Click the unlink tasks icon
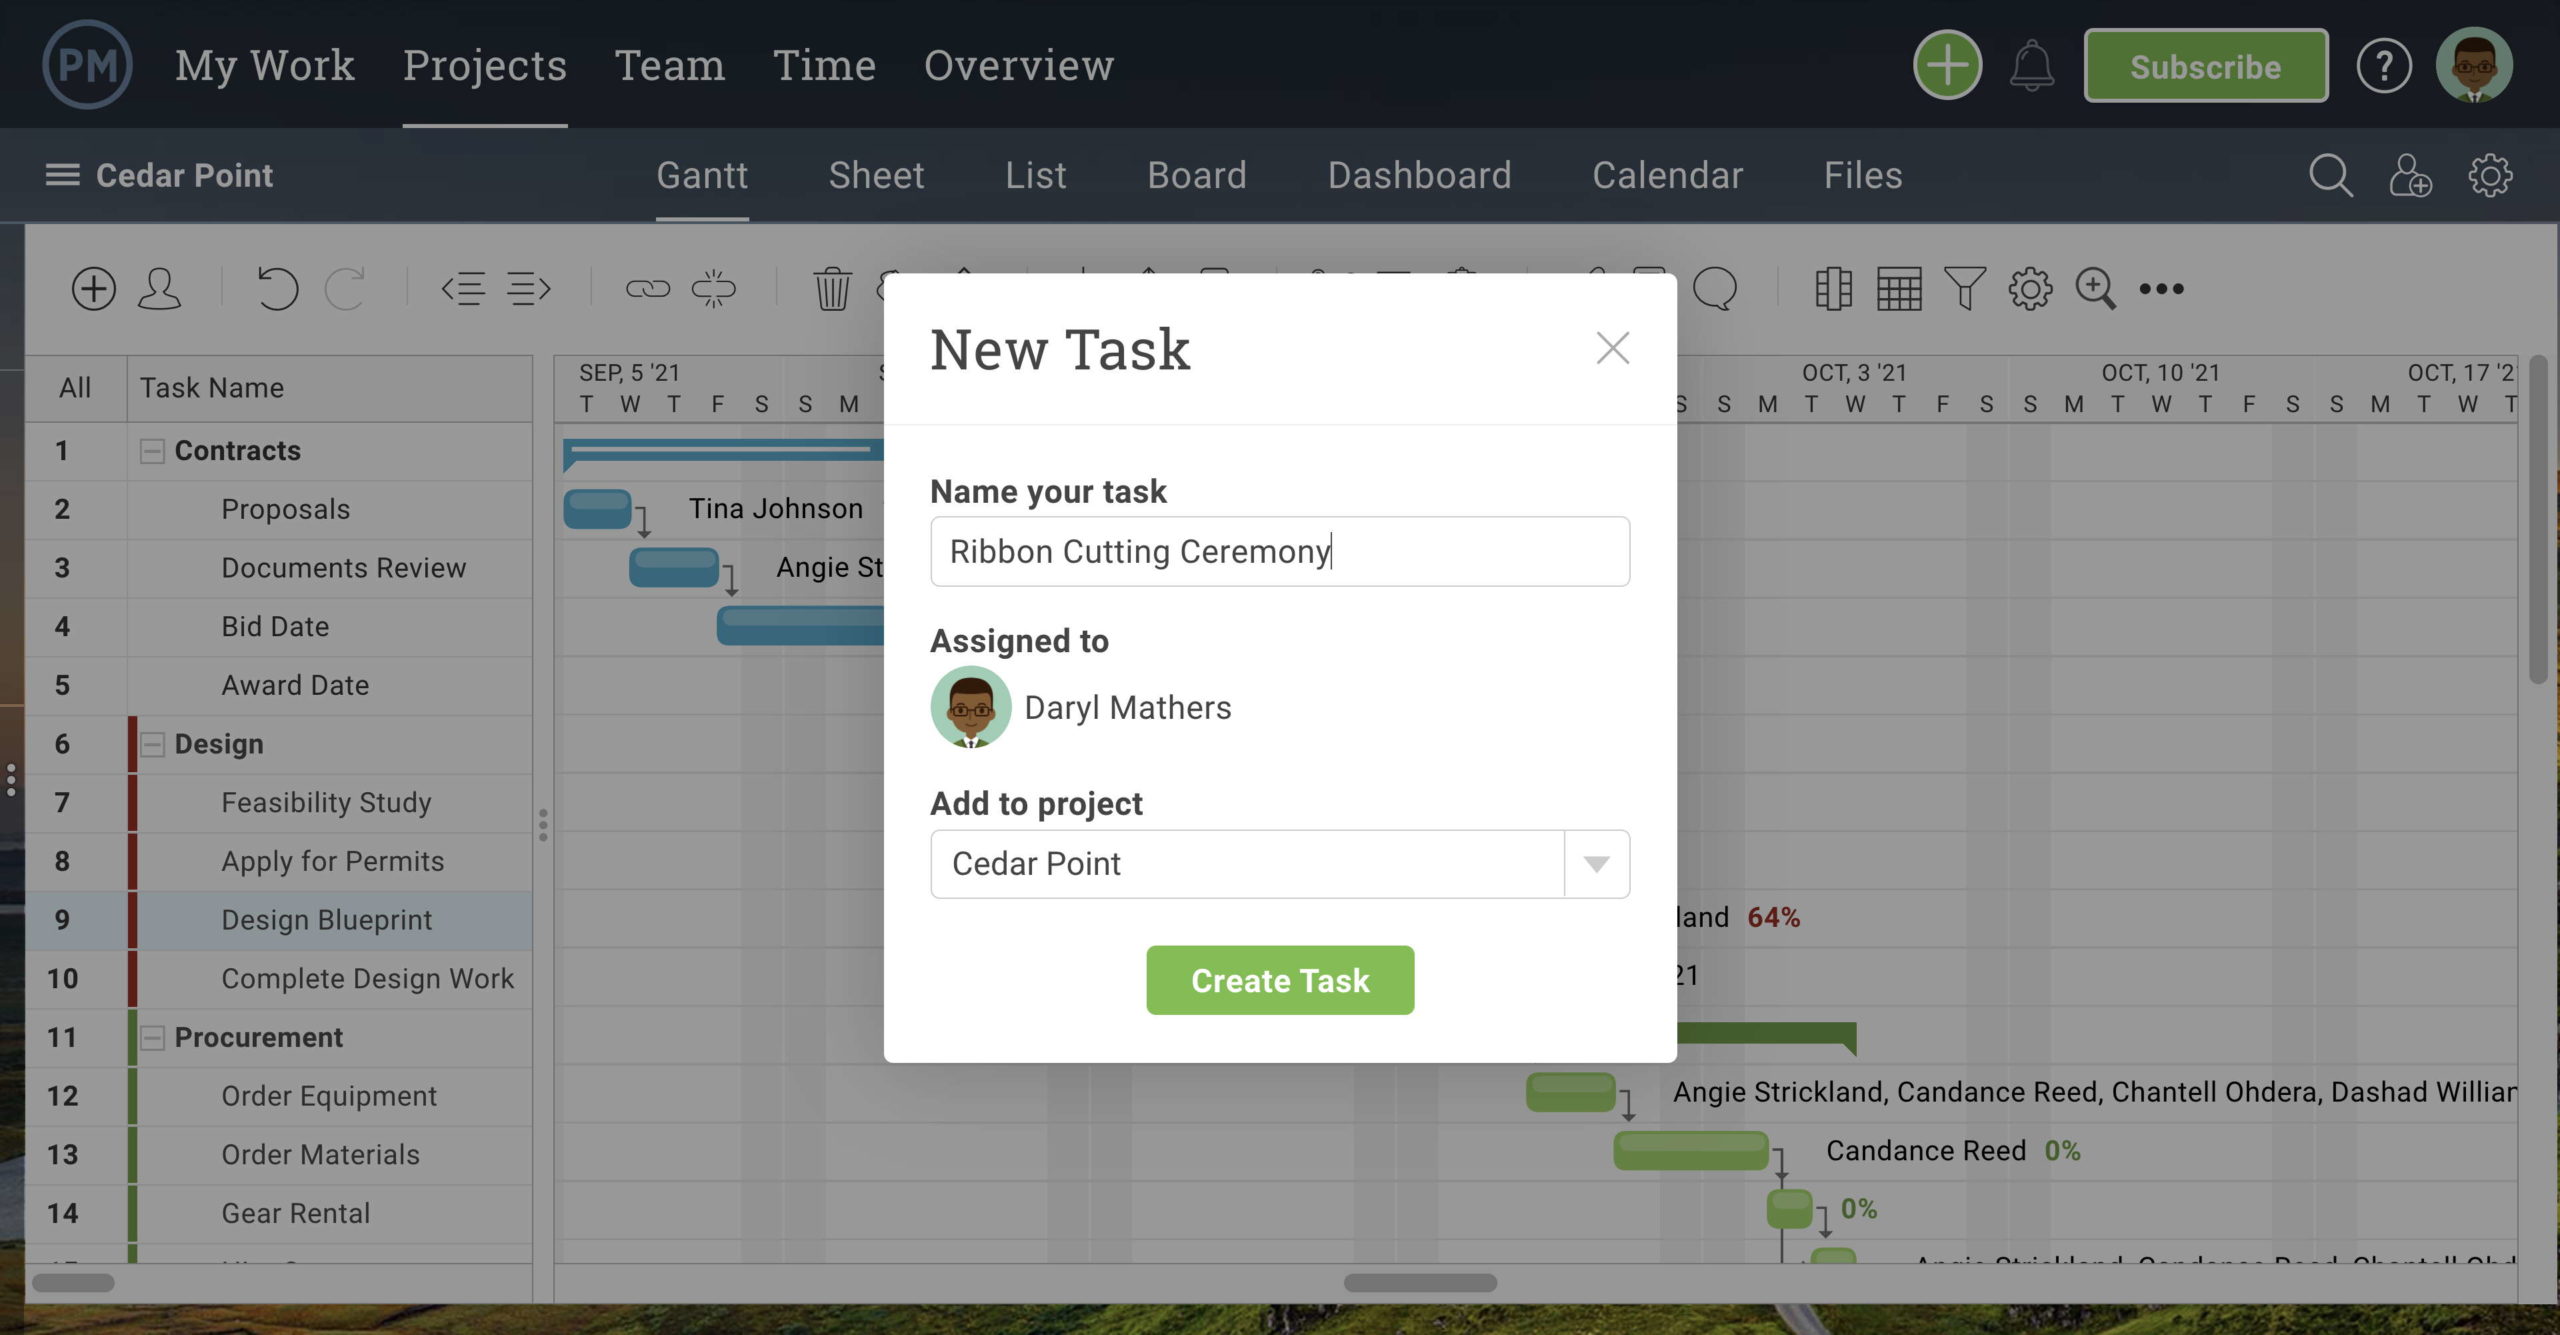2560x1335 pixels. (713, 289)
